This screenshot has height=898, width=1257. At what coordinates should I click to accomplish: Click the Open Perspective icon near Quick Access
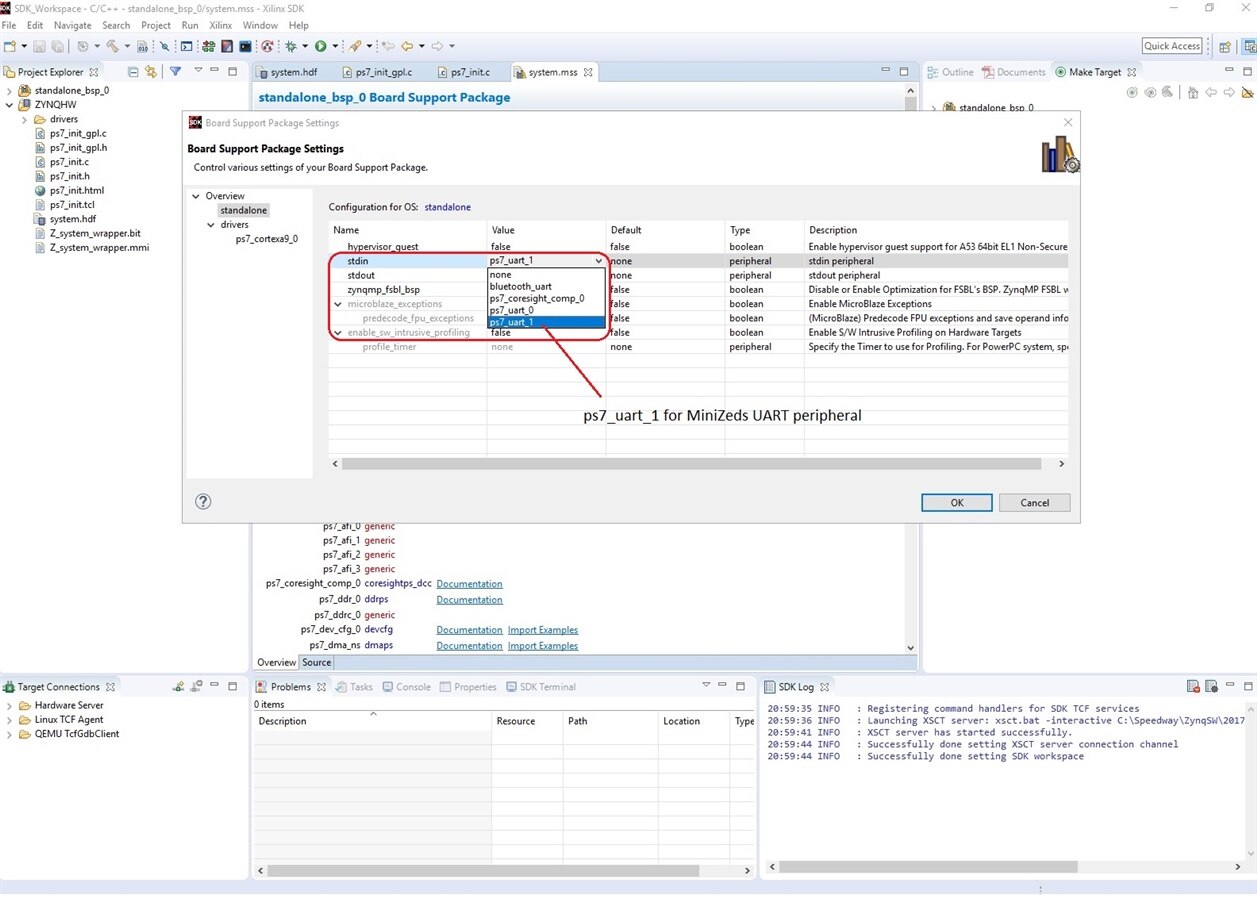[x=1224, y=46]
